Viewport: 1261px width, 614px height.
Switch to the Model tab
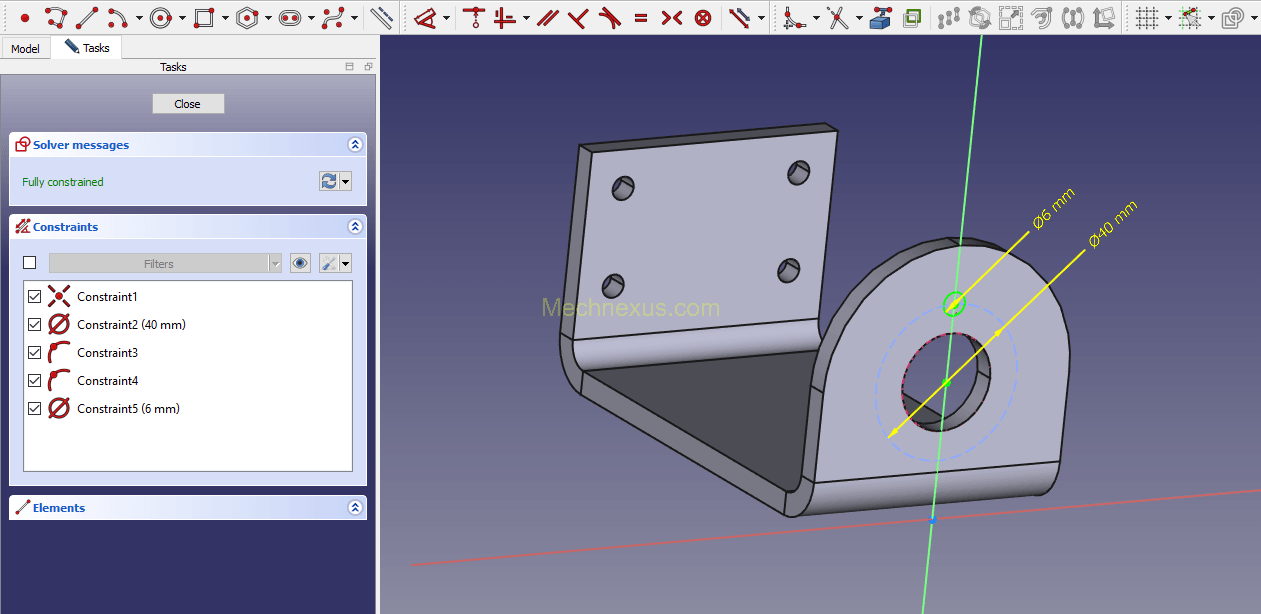(x=25, y=48)
